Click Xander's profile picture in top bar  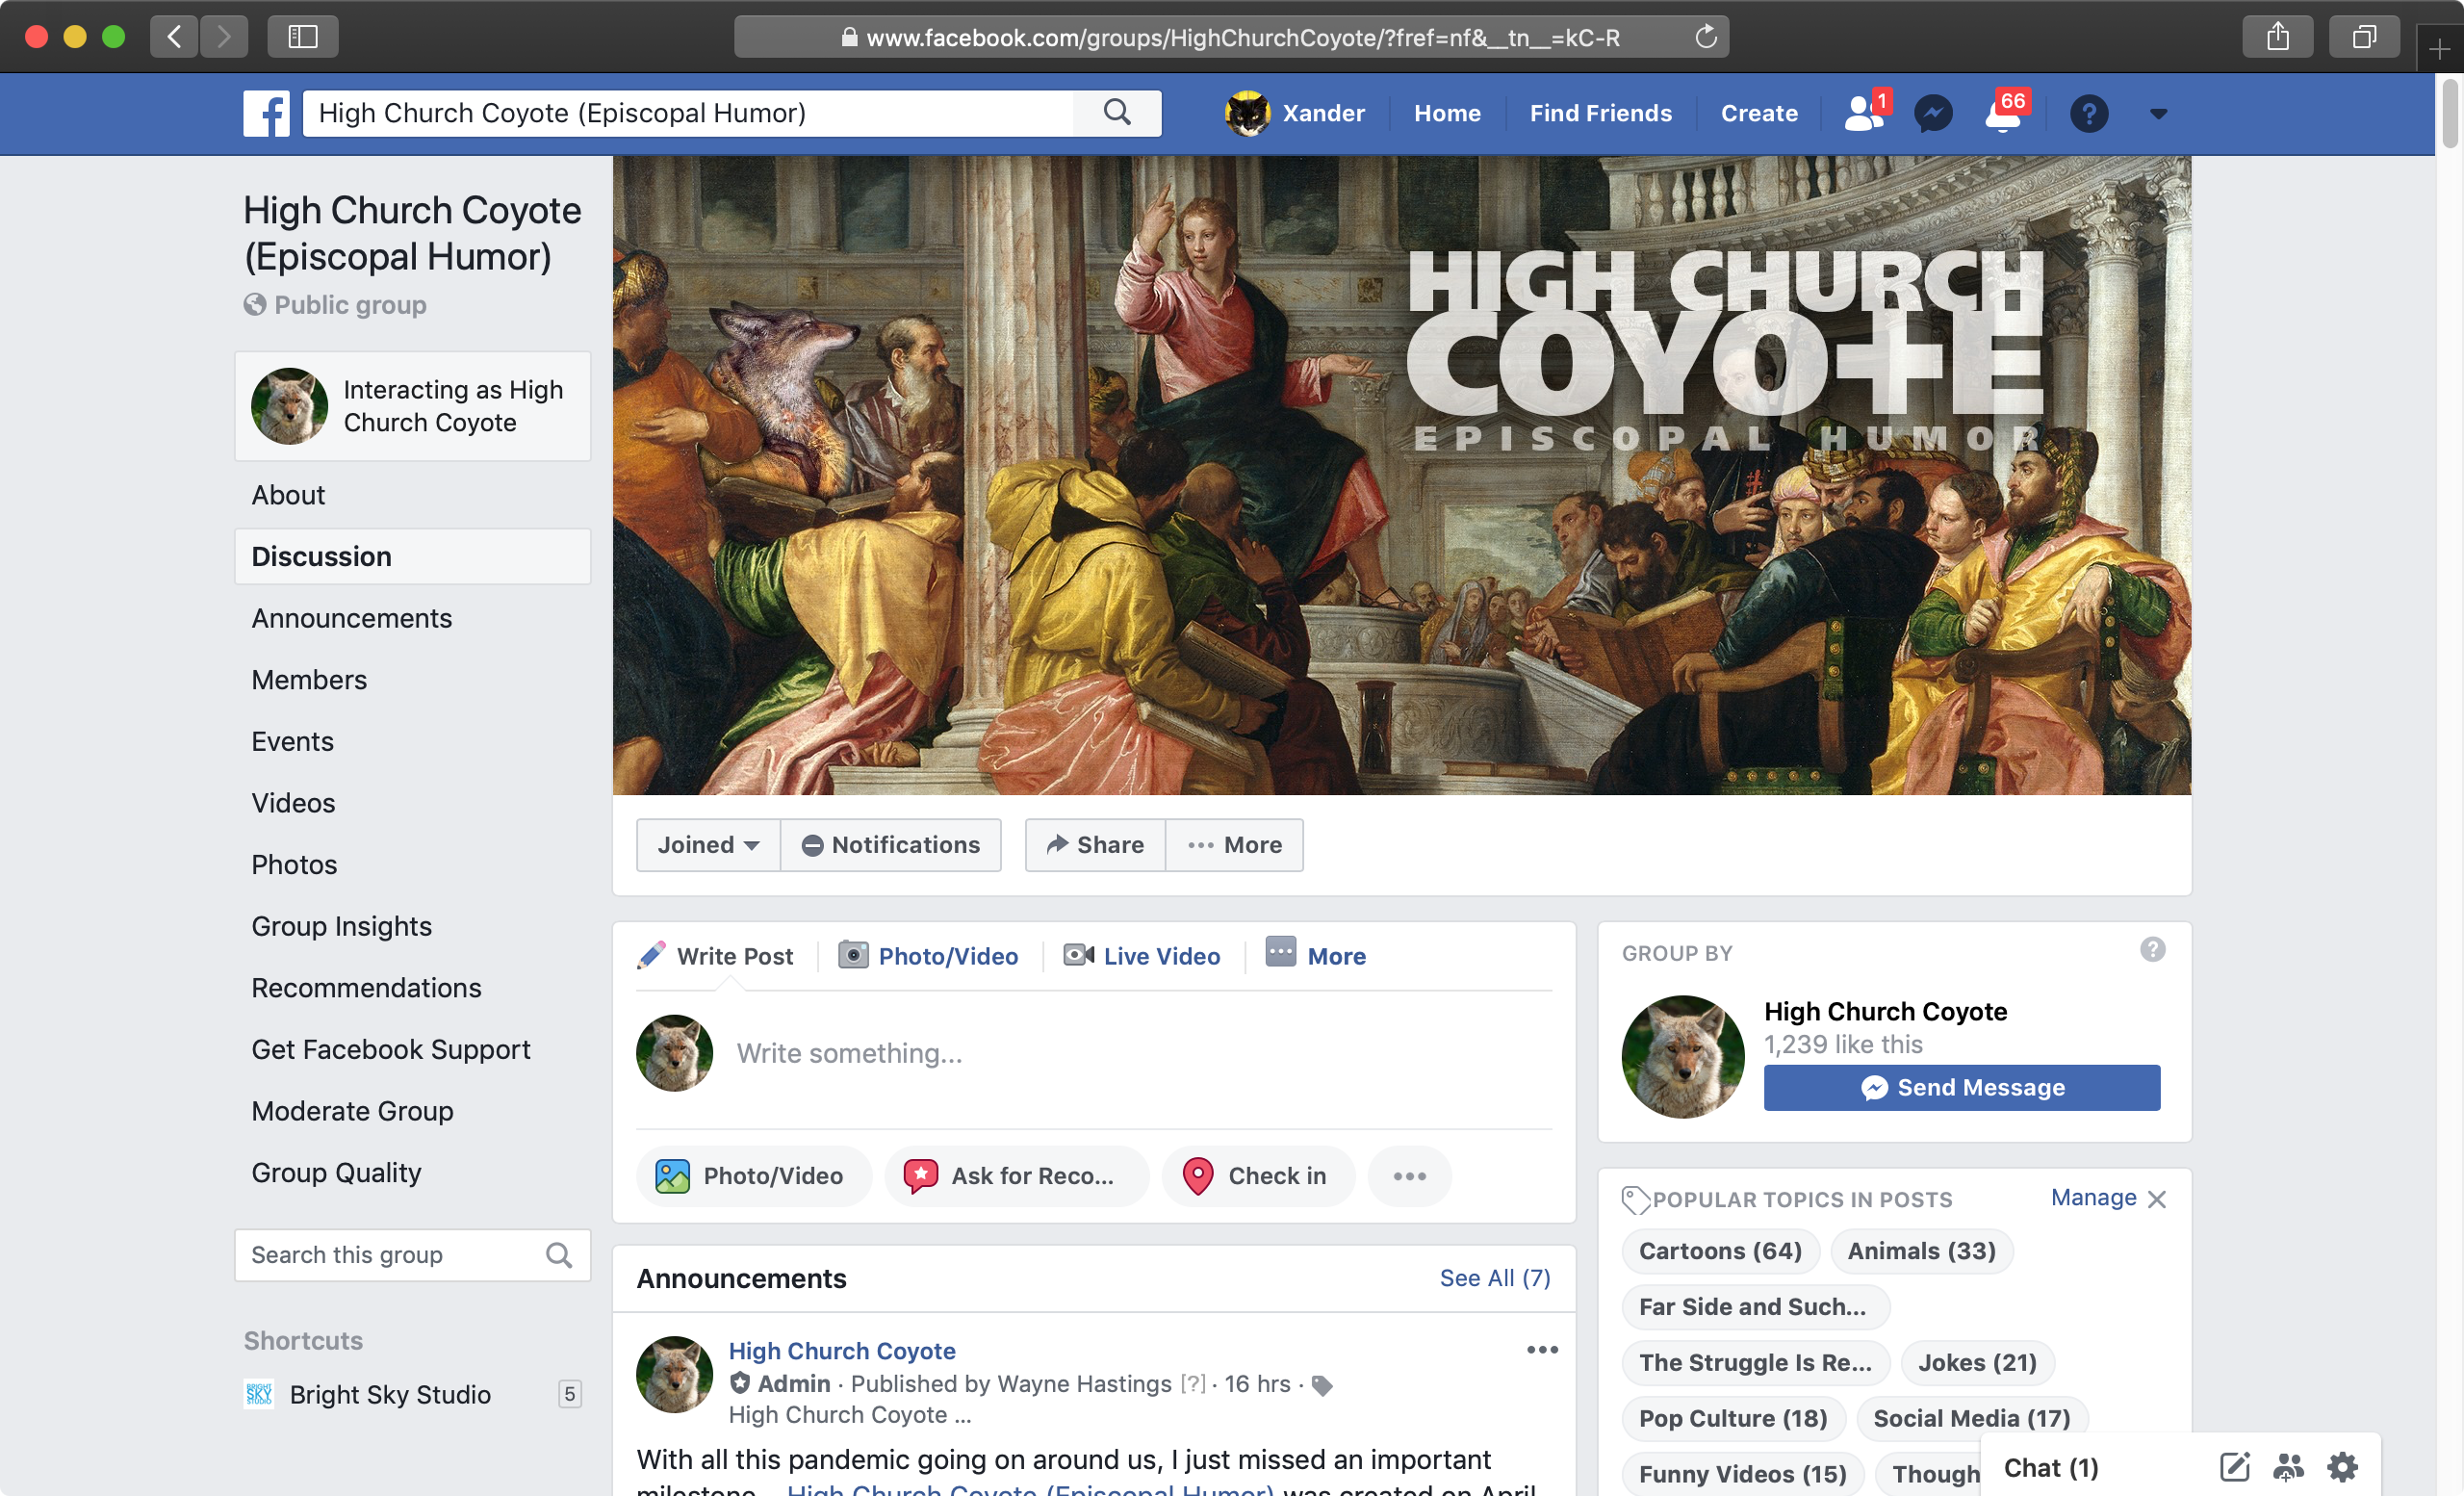1248,113
